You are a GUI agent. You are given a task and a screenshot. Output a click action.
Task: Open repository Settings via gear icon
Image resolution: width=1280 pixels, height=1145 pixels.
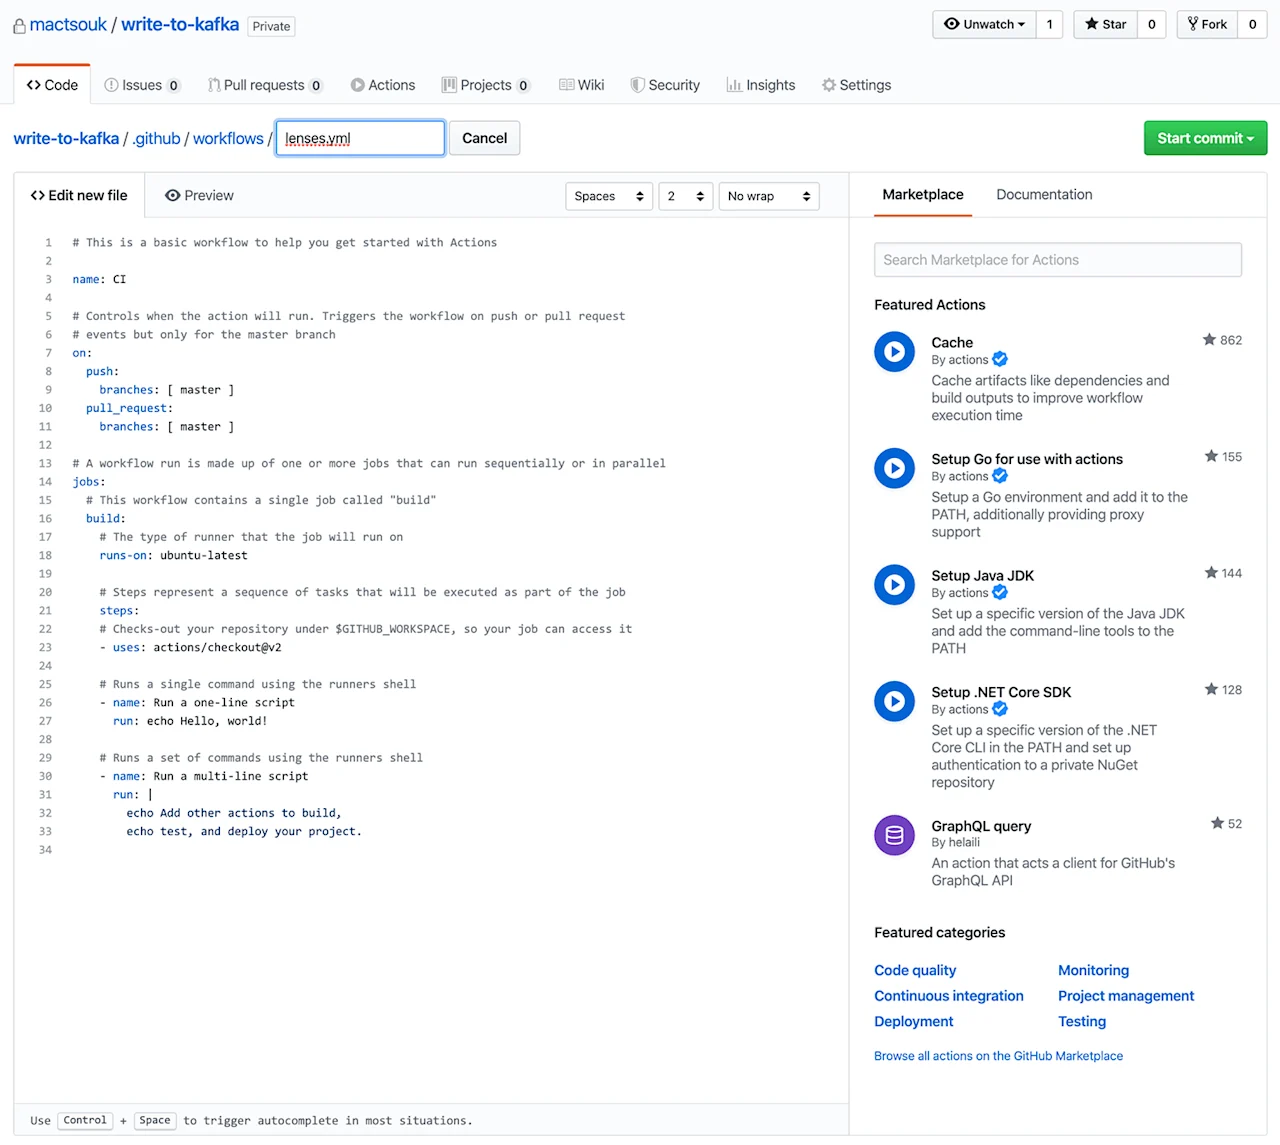tap(828, 85)
